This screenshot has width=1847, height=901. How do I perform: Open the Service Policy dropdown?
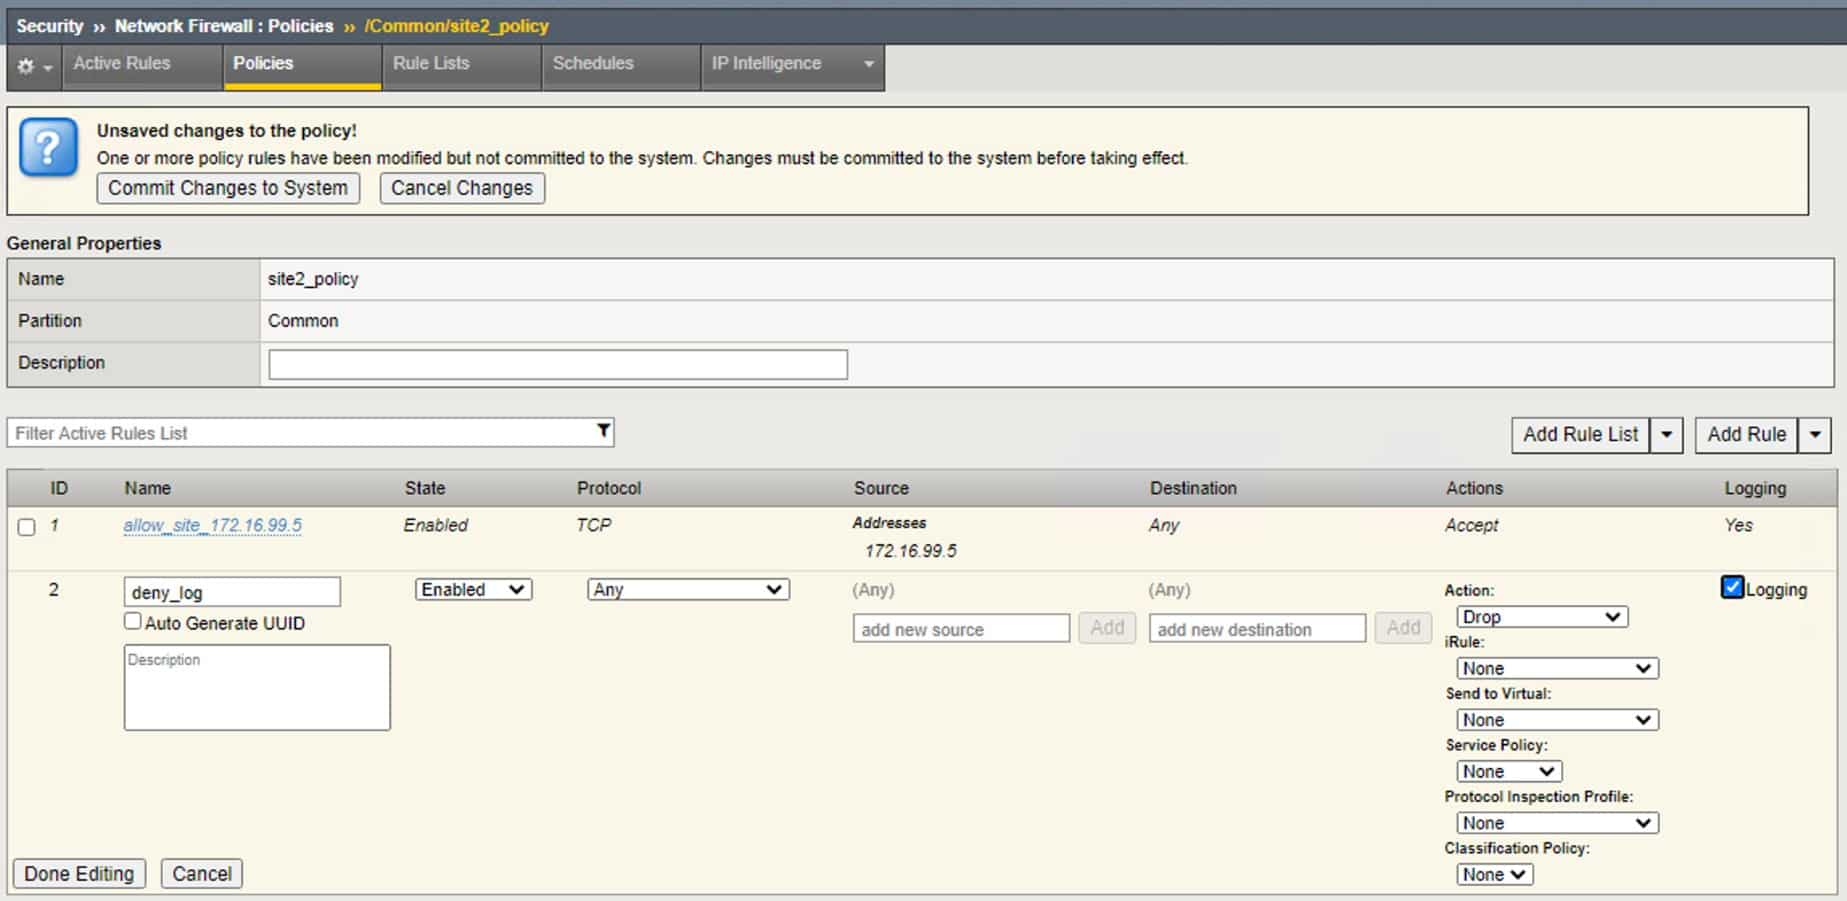pos(1508,770)
